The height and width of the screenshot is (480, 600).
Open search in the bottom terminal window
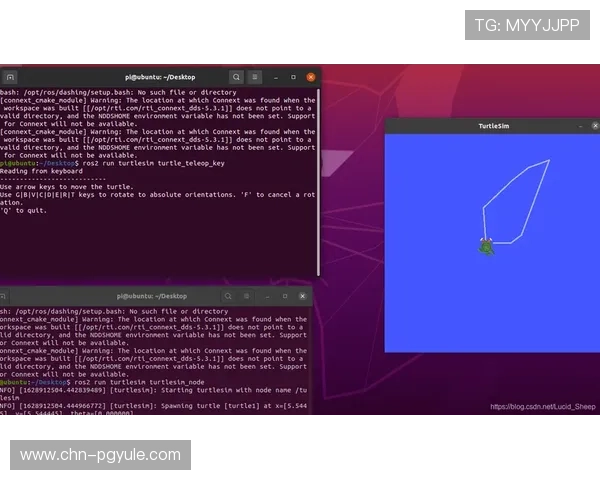coord(228,296)
